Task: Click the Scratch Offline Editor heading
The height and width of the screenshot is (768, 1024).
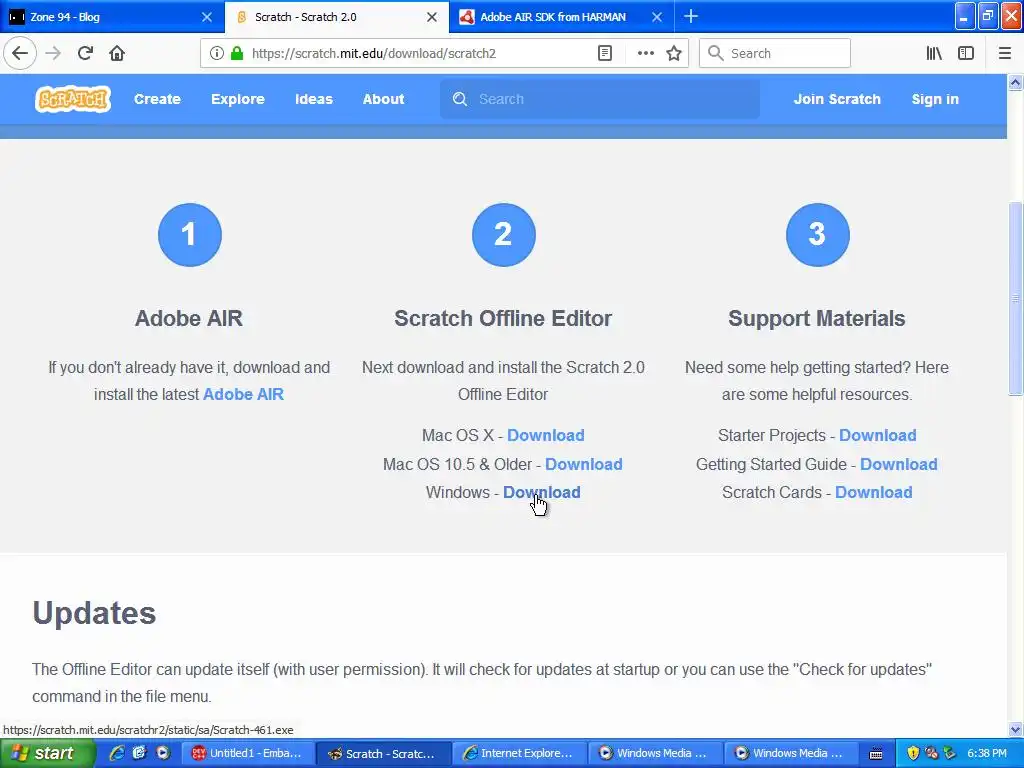Action: coord(503,319)
